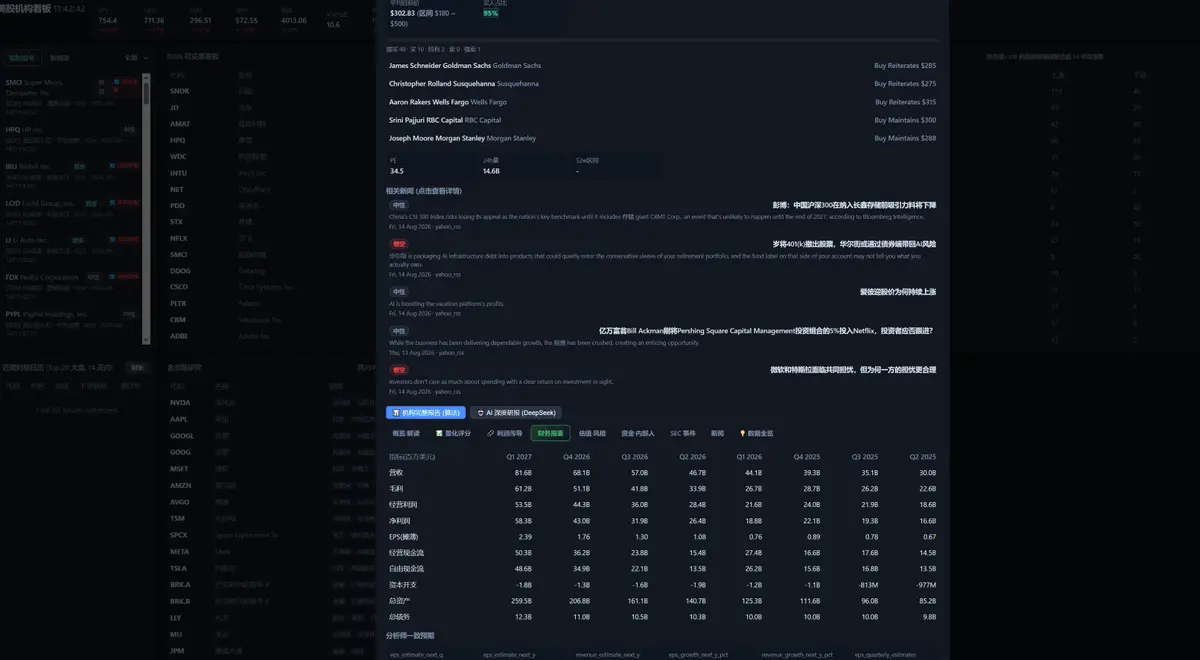Open the 全部 filter dropdown in watchlist
Screen dimensions: 1200x660
(x=136, y=58)
